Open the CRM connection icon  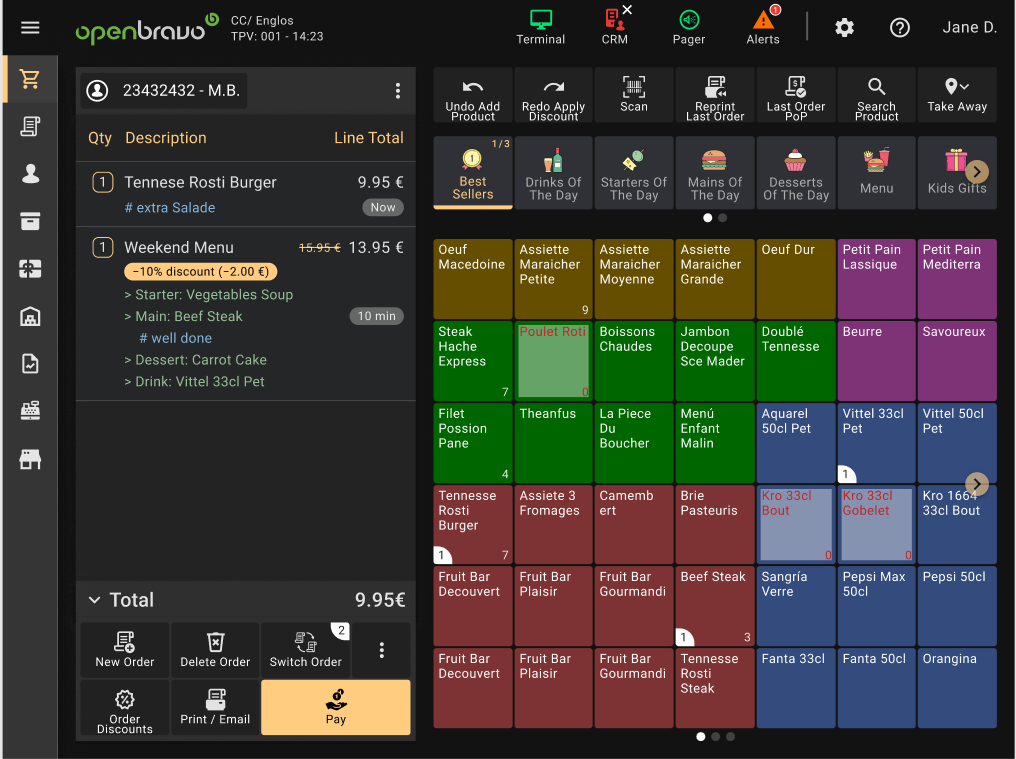pos(615,27)
